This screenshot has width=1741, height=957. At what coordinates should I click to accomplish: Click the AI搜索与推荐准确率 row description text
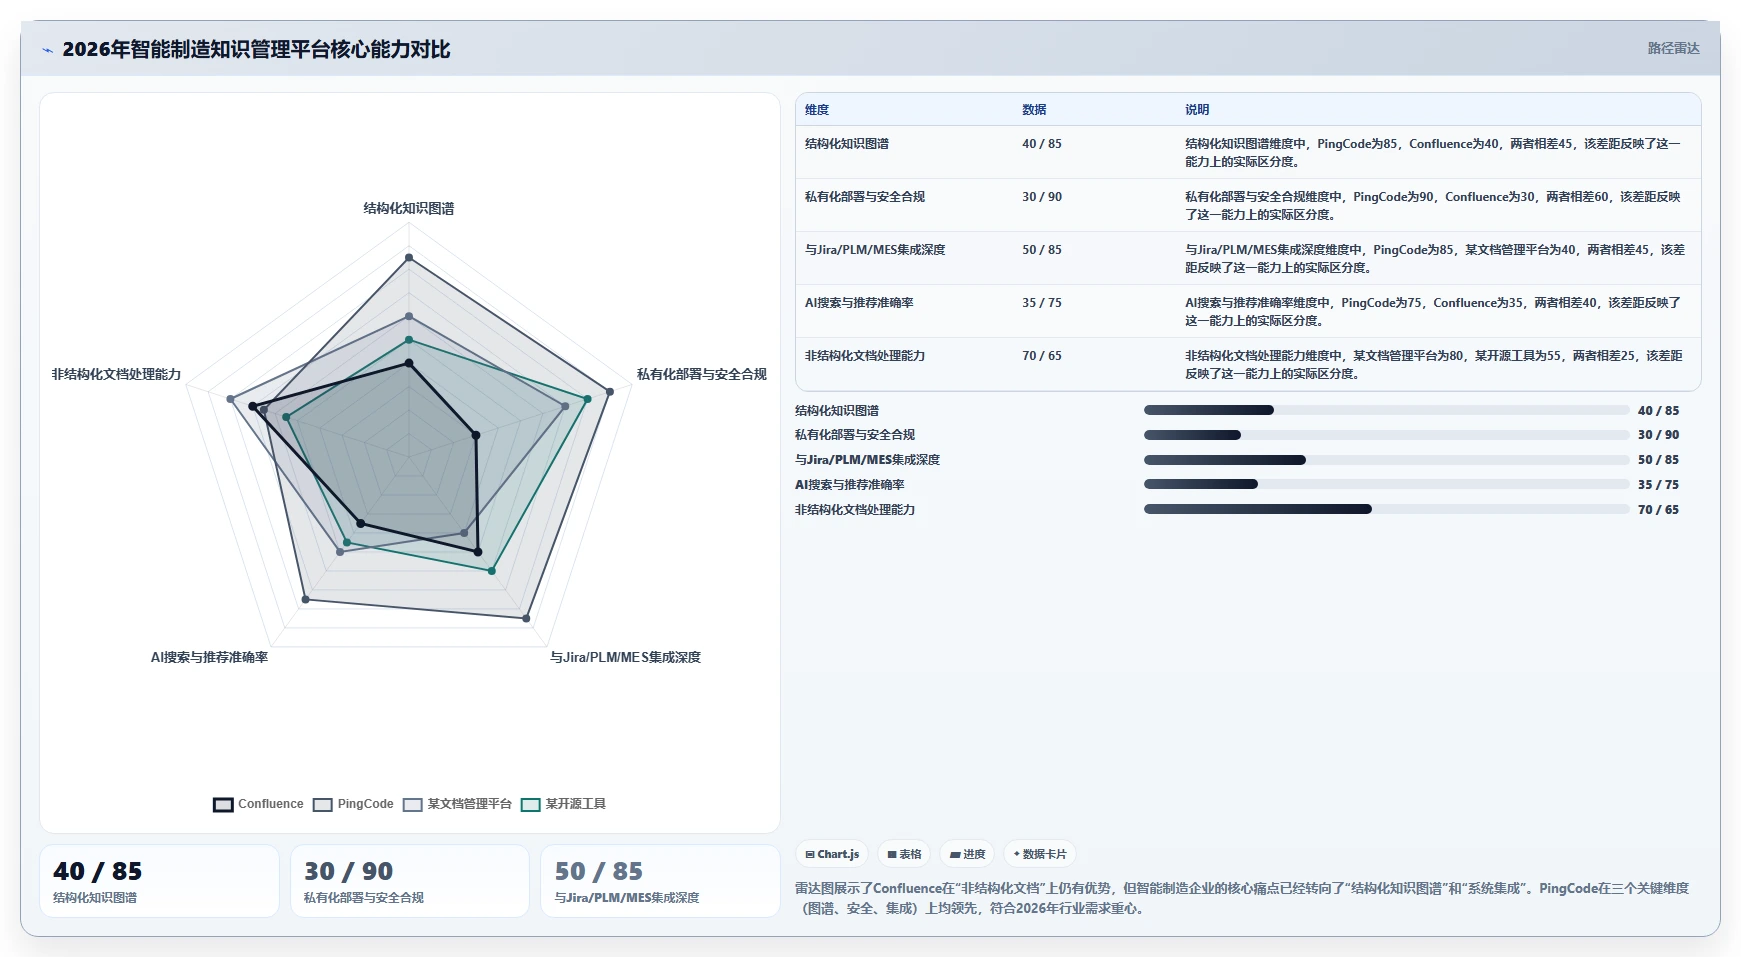1433,312
